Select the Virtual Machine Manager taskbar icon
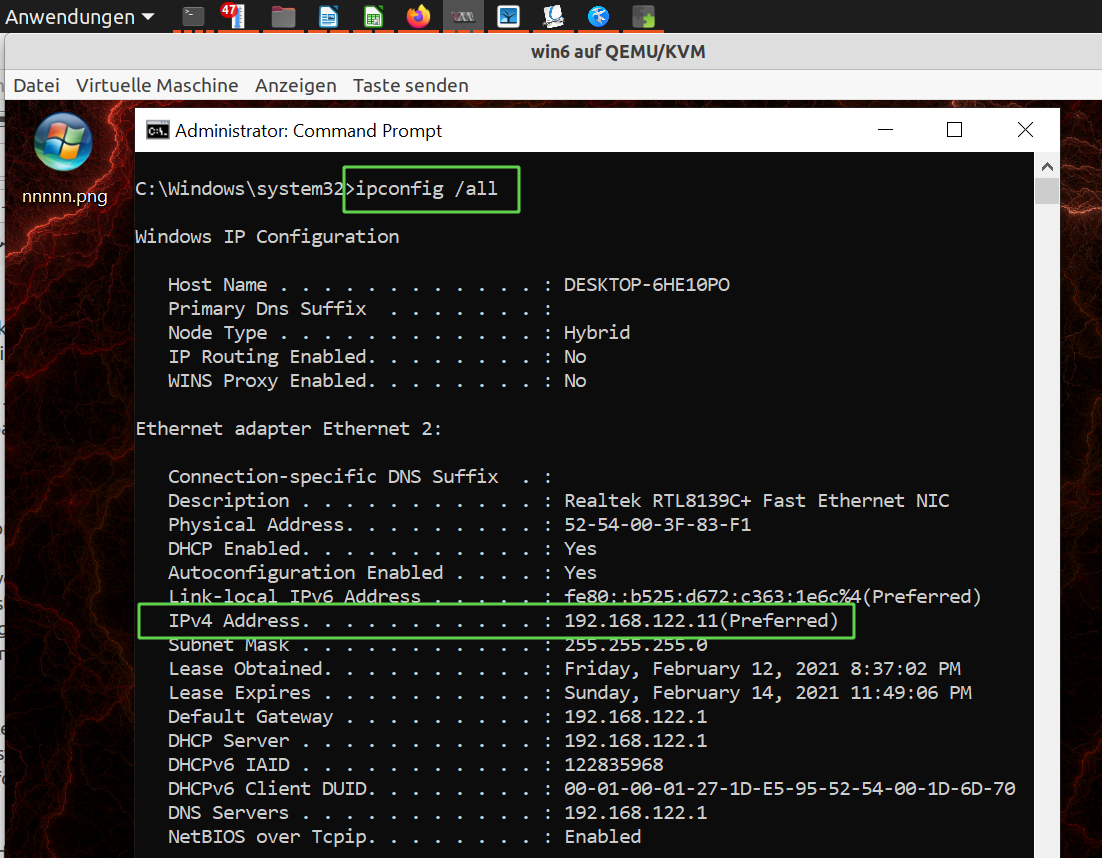The height and width of the screenshot is (858, 1102). click(x=463, y=16)
